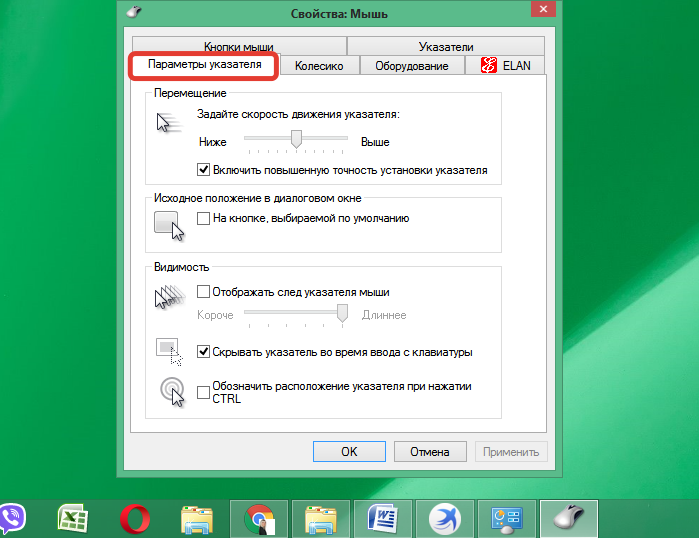This screenshot has height=538, width=699.
Task: Open the Колесико tab
Action: [x=319, y=66]
